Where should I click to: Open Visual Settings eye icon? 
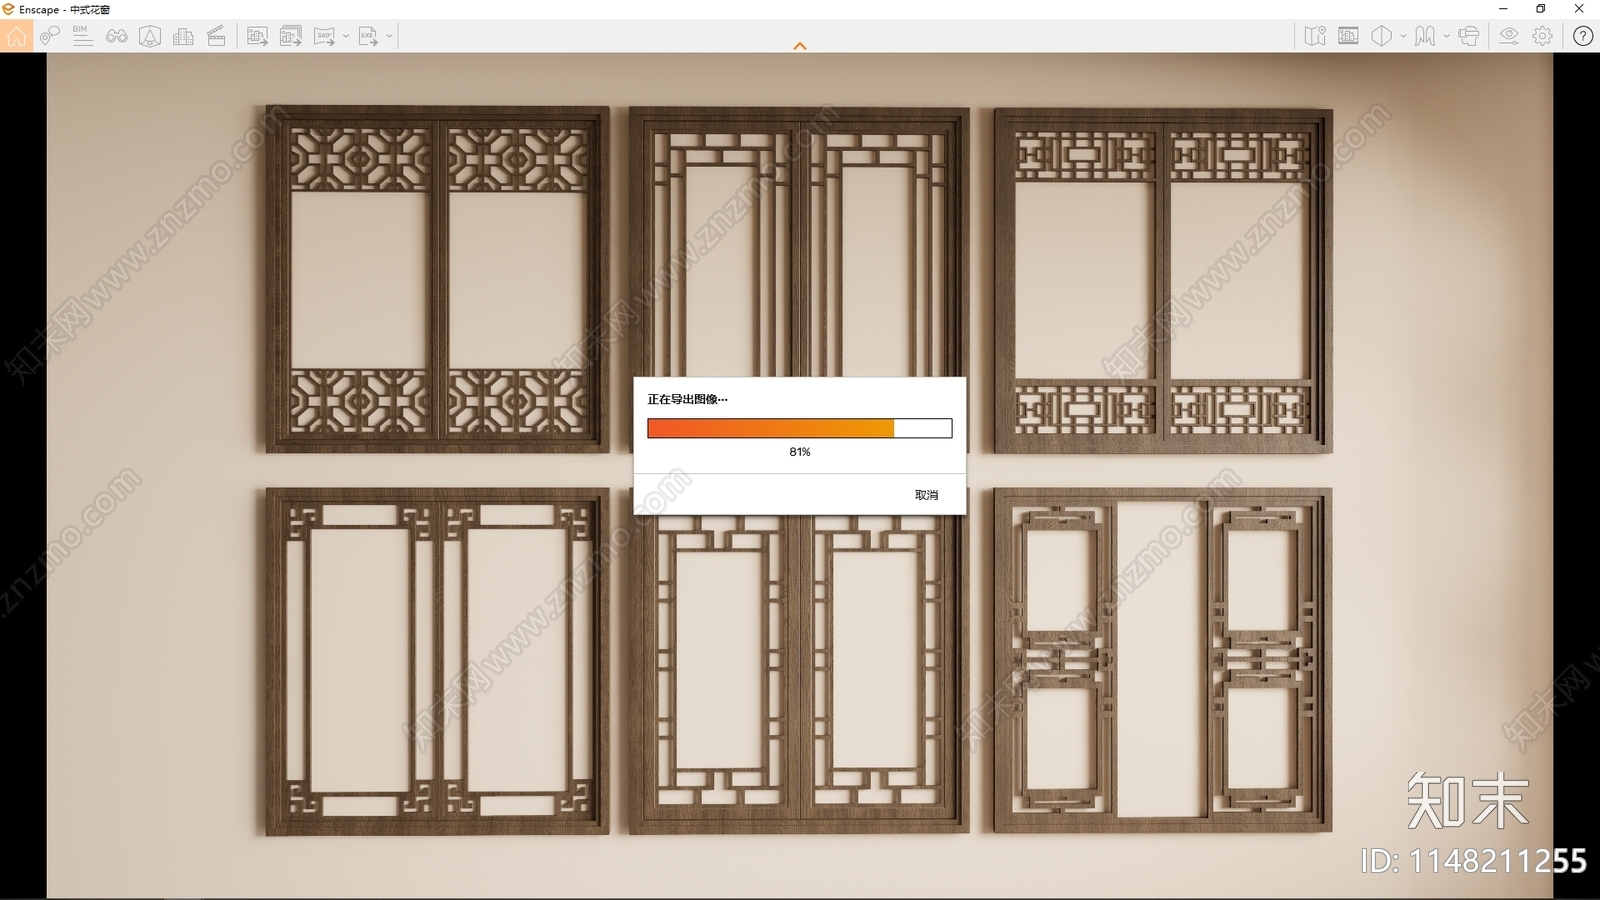[x=1509, y=37]
